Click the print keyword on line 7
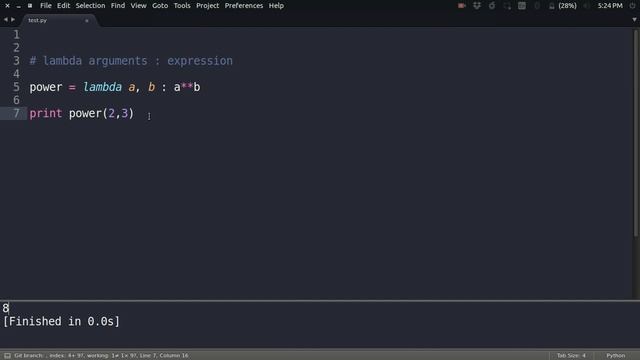The width and height of the screenshot is (640, 360). click(46, 113)
